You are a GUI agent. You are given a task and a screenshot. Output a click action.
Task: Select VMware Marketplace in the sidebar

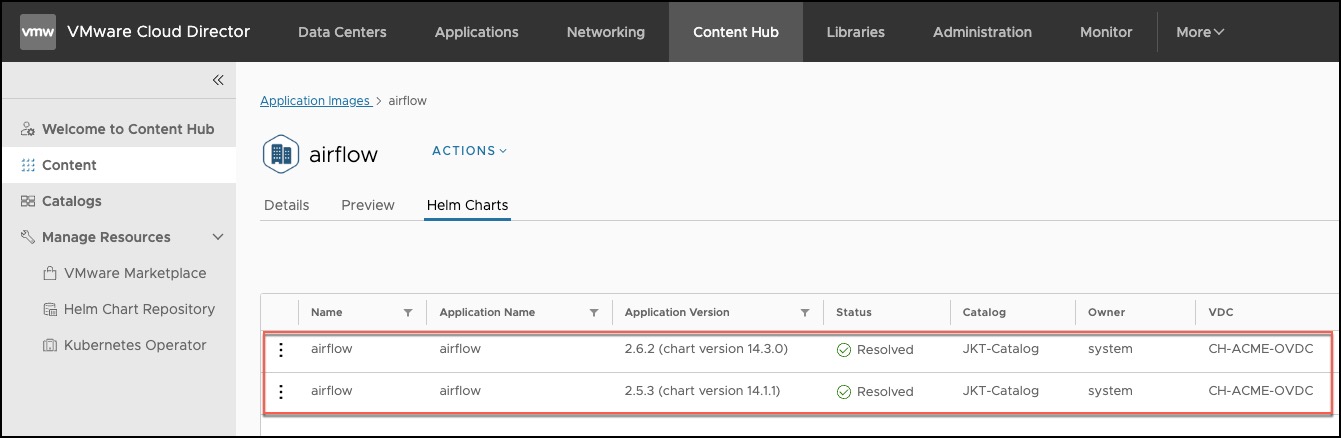(x=134, y=273)
